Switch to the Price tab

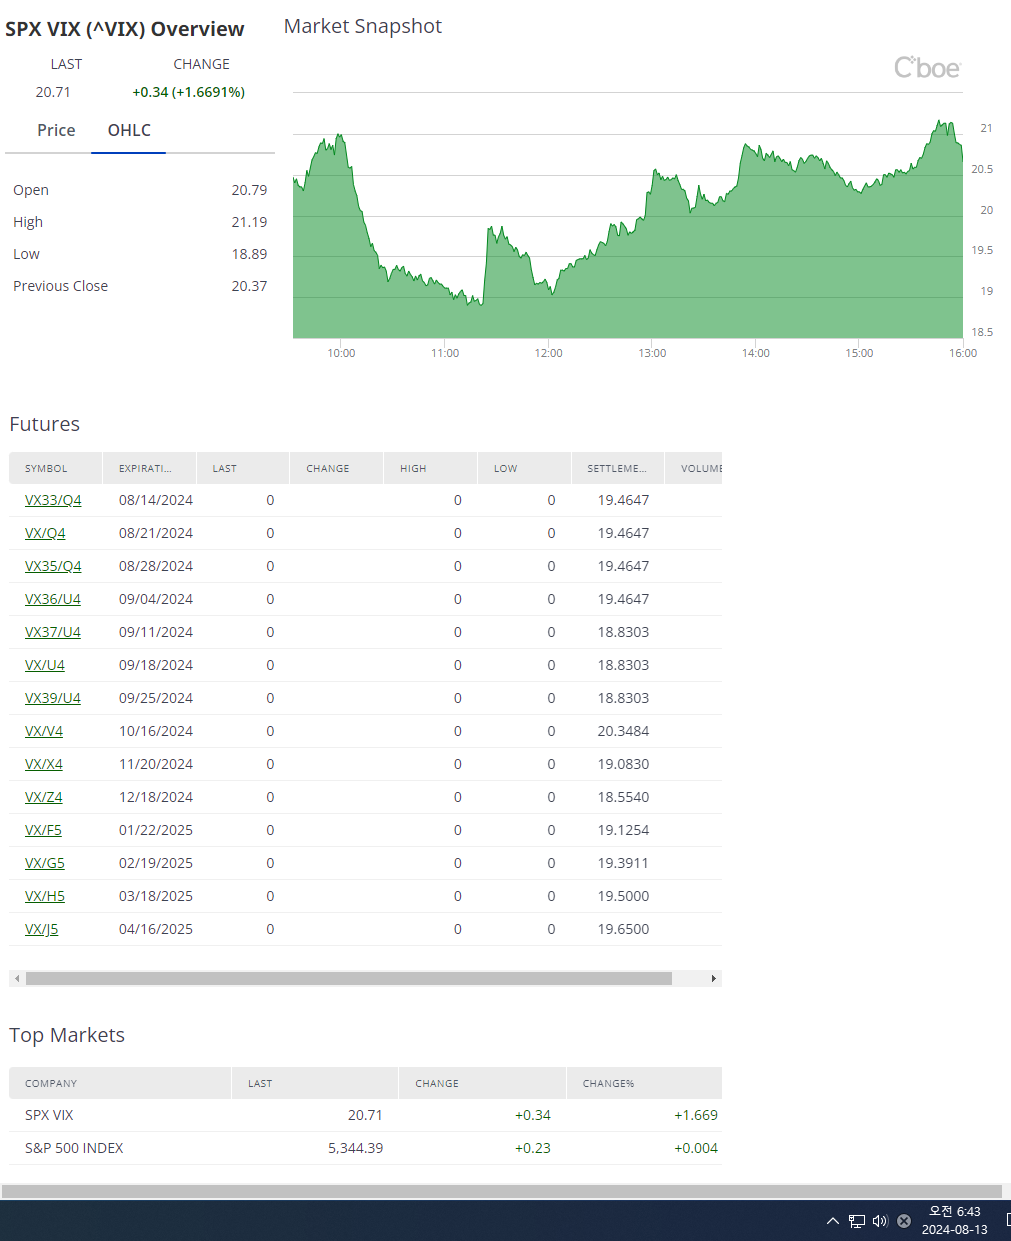(56, 130)
